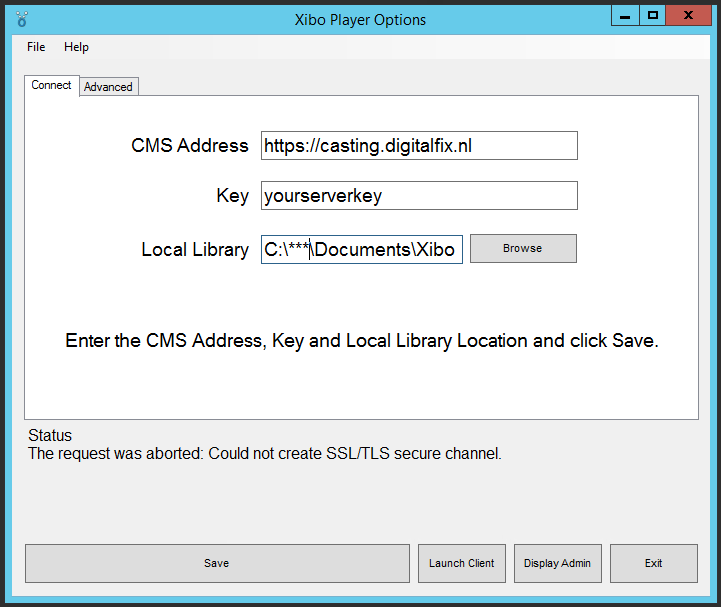Save the player options
Image resolution: width=721 pixels, height=607 pixels.
coord(217,563)
